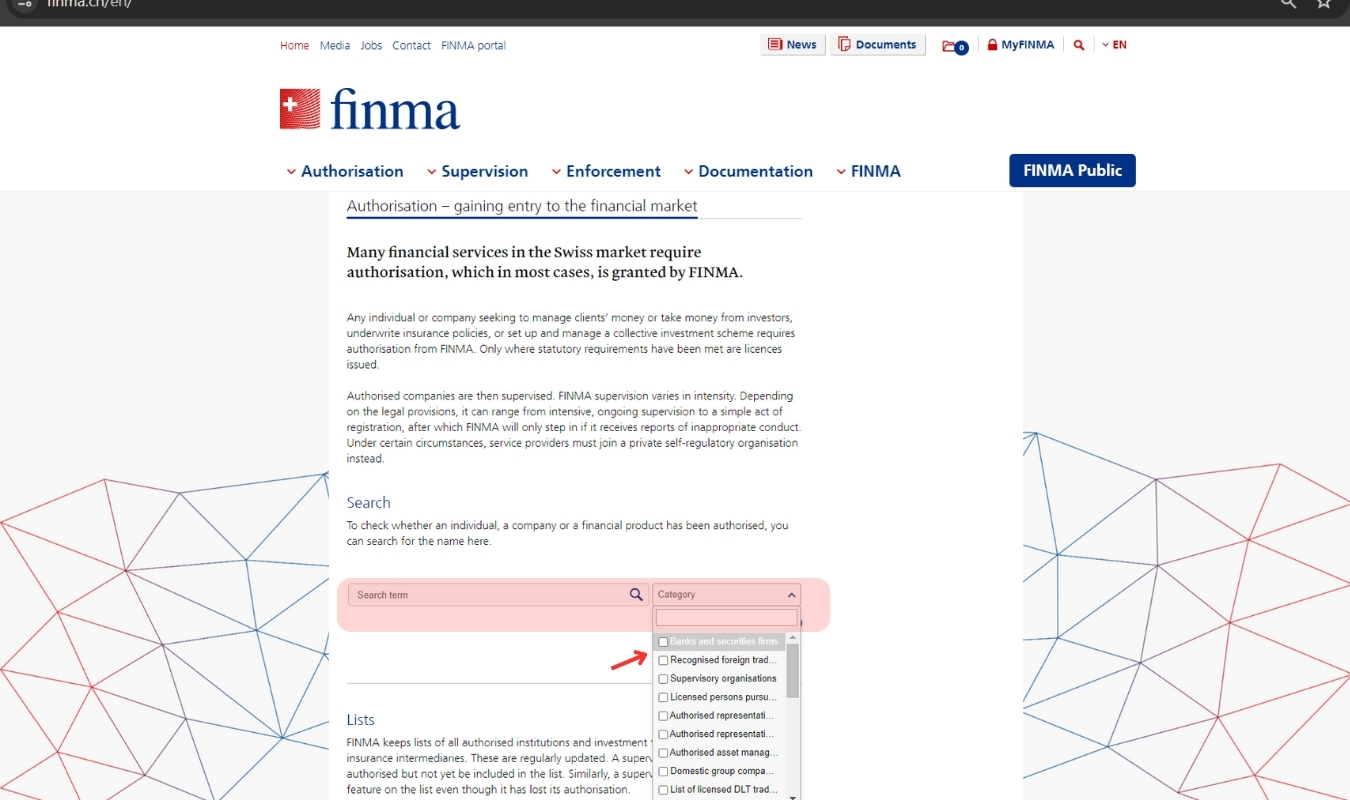Select the Authorised asset manag... checkbox
Screen dimensions: 1350x800
click(x=663, y=753)
